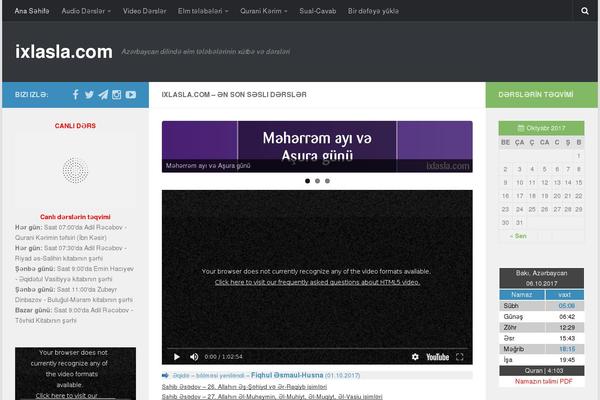Open the Telegram channel icon

[x=103, y=95]
